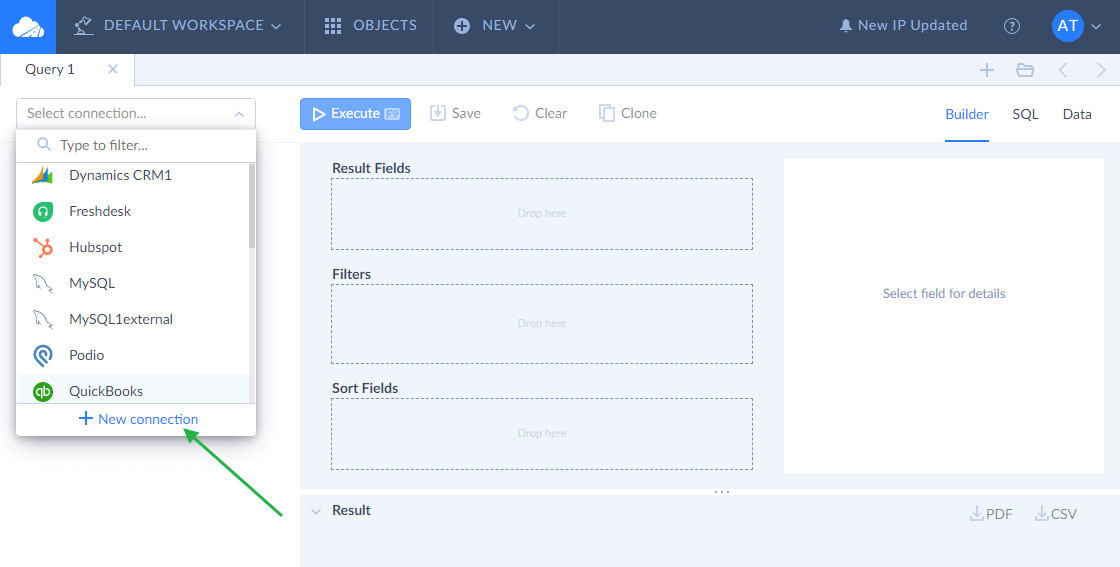Image resolution: width=1120 pixels, height=567 pixels.
Task: Switch to the SQL tab
Action: tap(1025, 114)
